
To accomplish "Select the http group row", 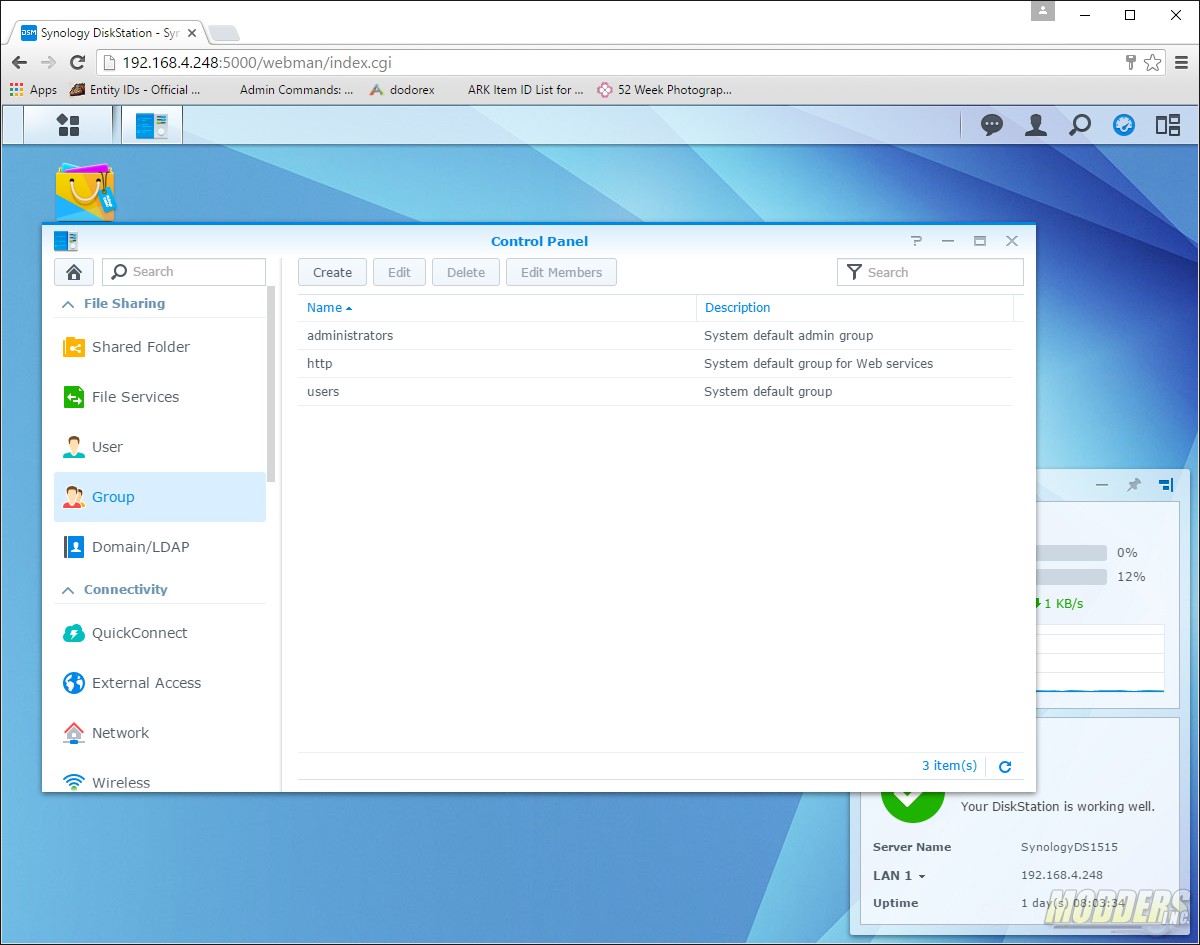I will point(655,364).
